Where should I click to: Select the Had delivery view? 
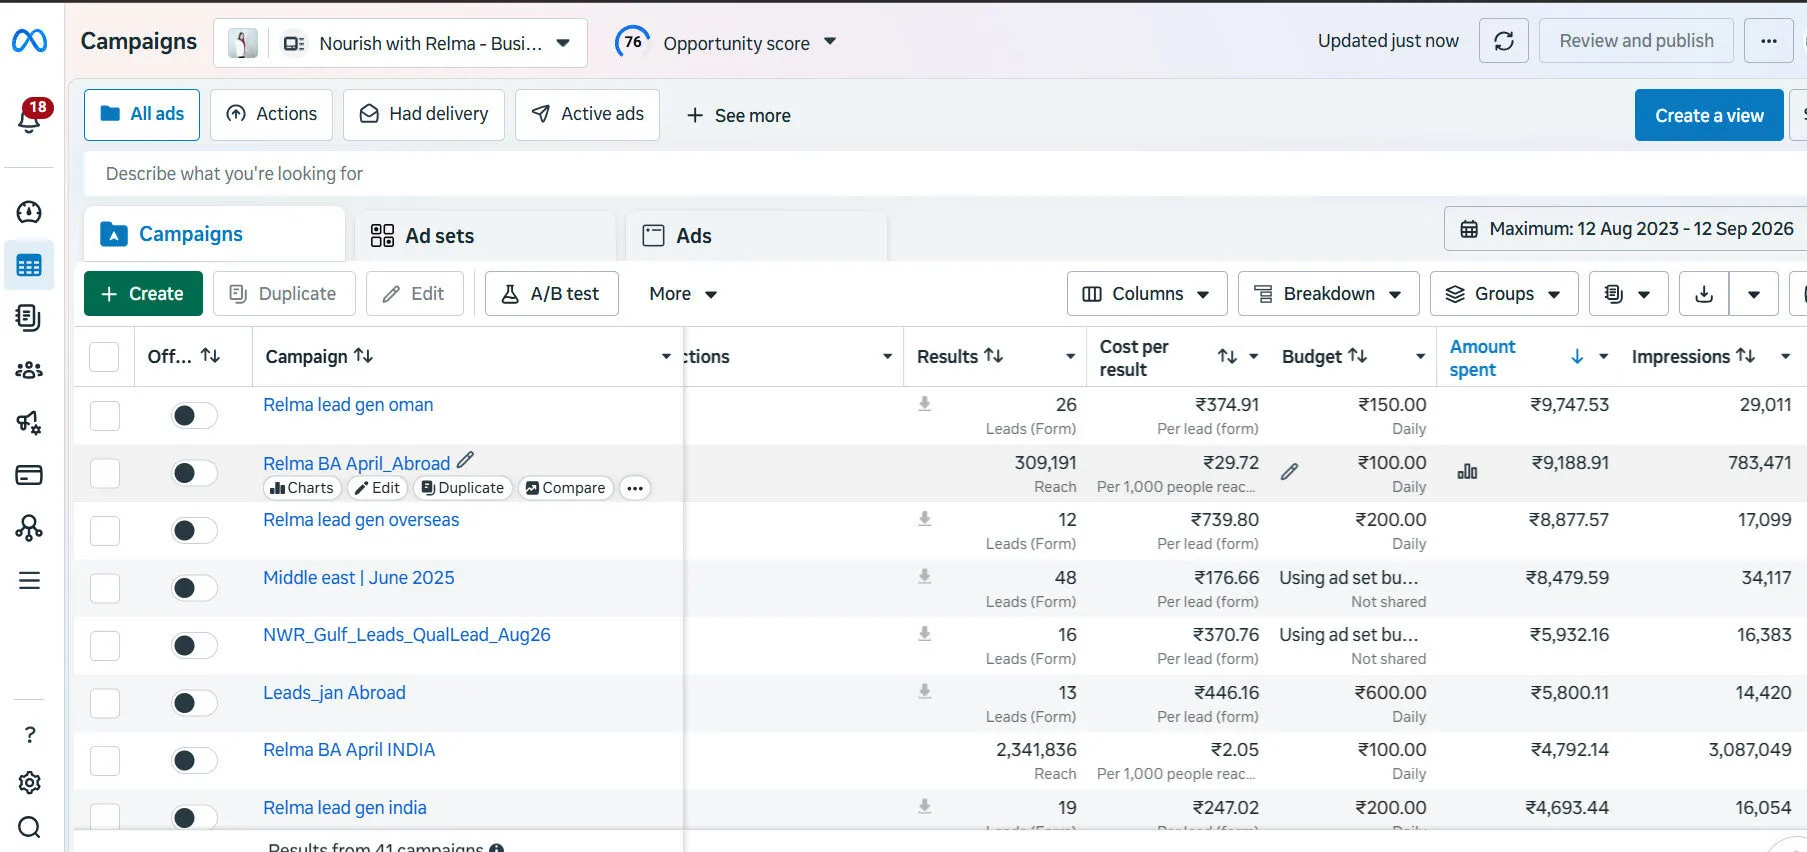(424, 114)
